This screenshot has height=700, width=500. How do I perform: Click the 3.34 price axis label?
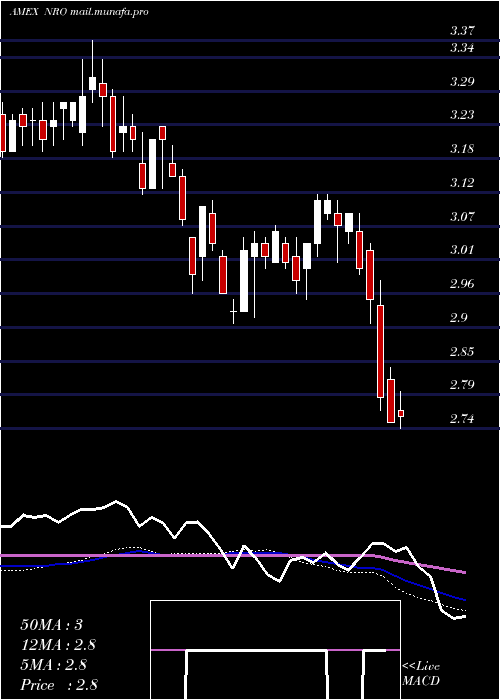point(462,47)
